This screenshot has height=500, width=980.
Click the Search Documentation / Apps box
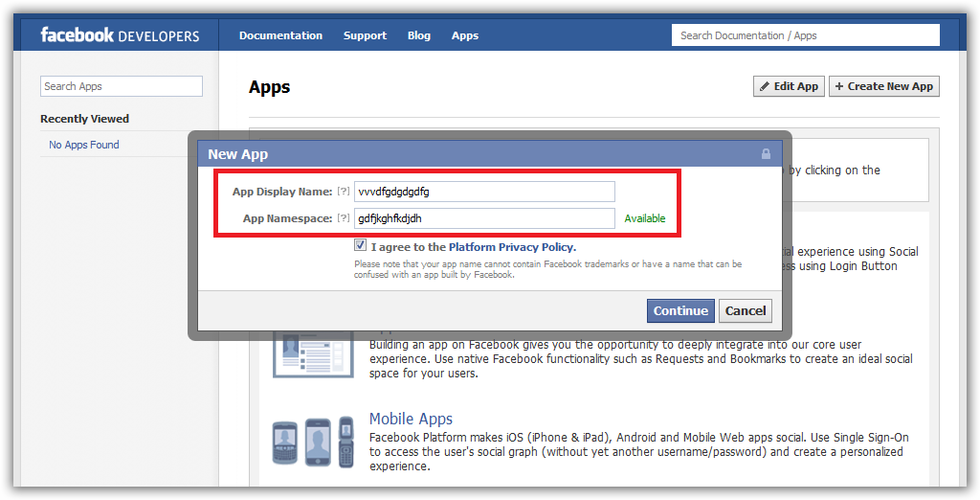pos(806,36)
